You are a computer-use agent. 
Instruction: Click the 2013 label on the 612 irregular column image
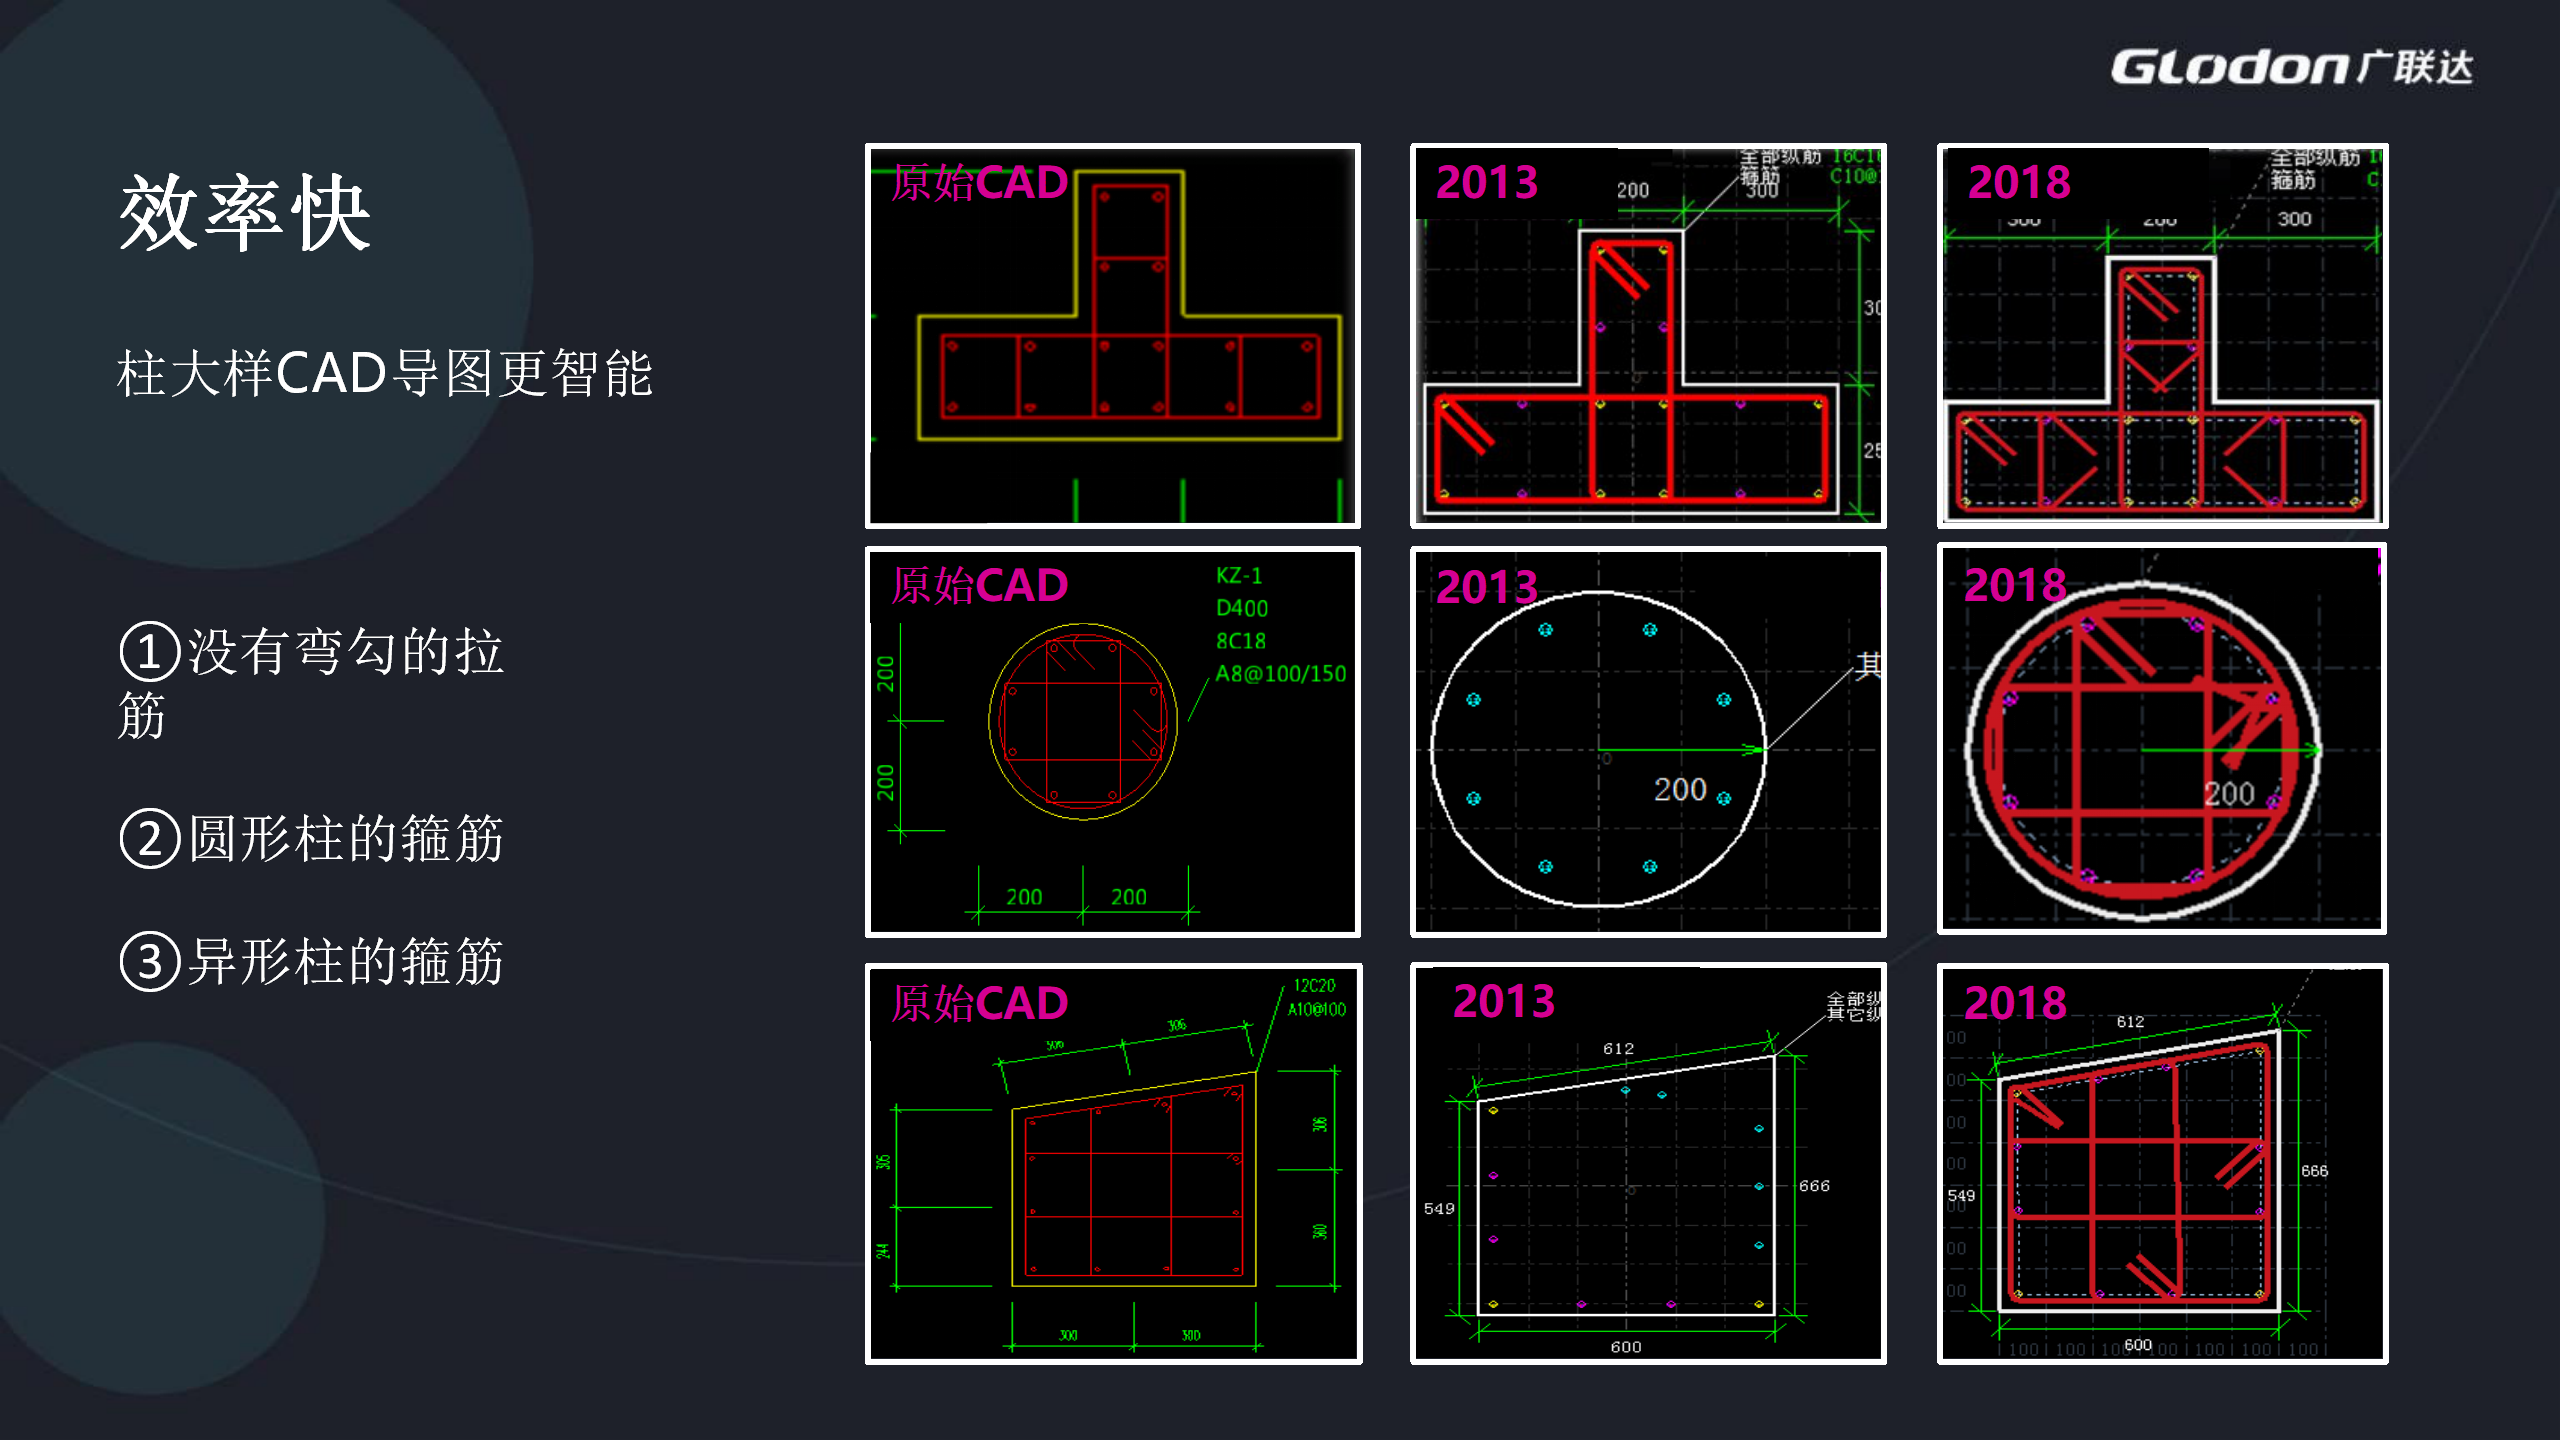(1504, 1001)
